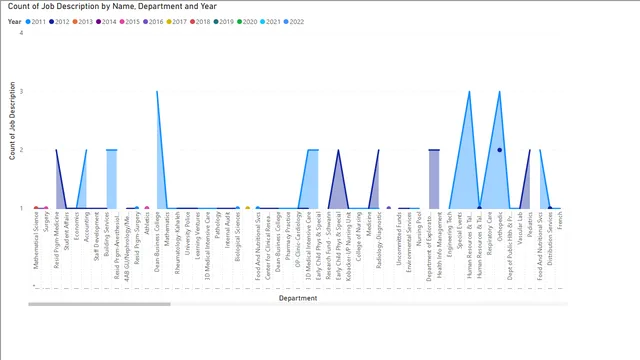Viewport: 640px width, 360px height.
Task: Select the Kobacker-UP Nursing Unit label
Action: pos(349,246)
